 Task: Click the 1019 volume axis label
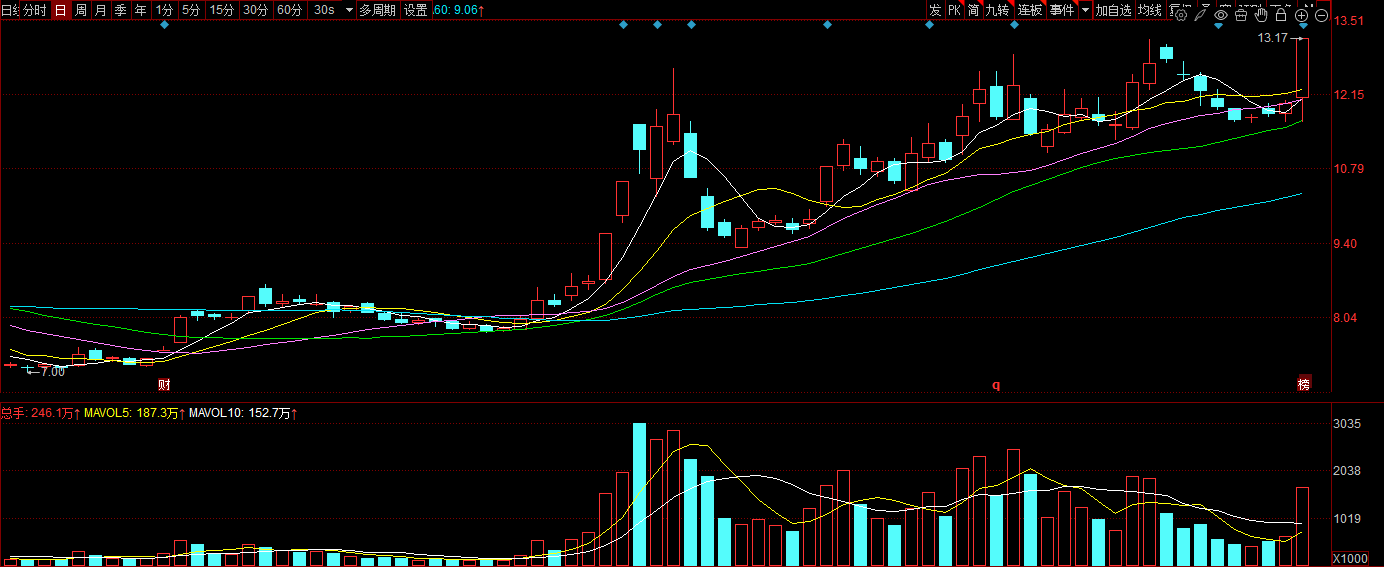pyautogui.click(x=1348, y=519)
